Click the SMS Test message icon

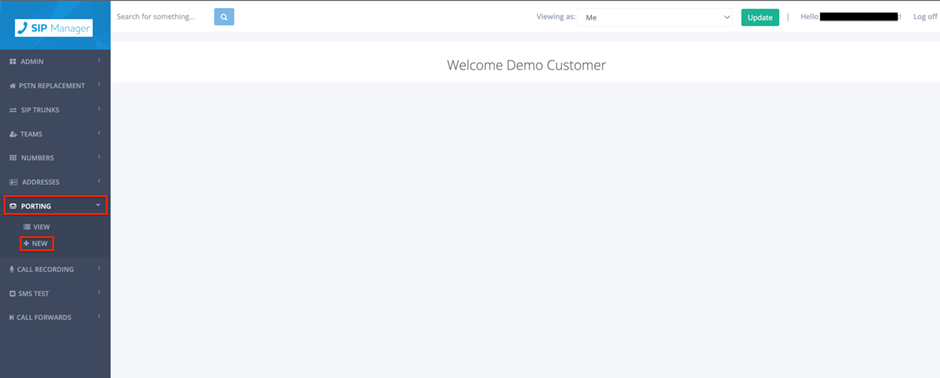click(x=13, y=294)
